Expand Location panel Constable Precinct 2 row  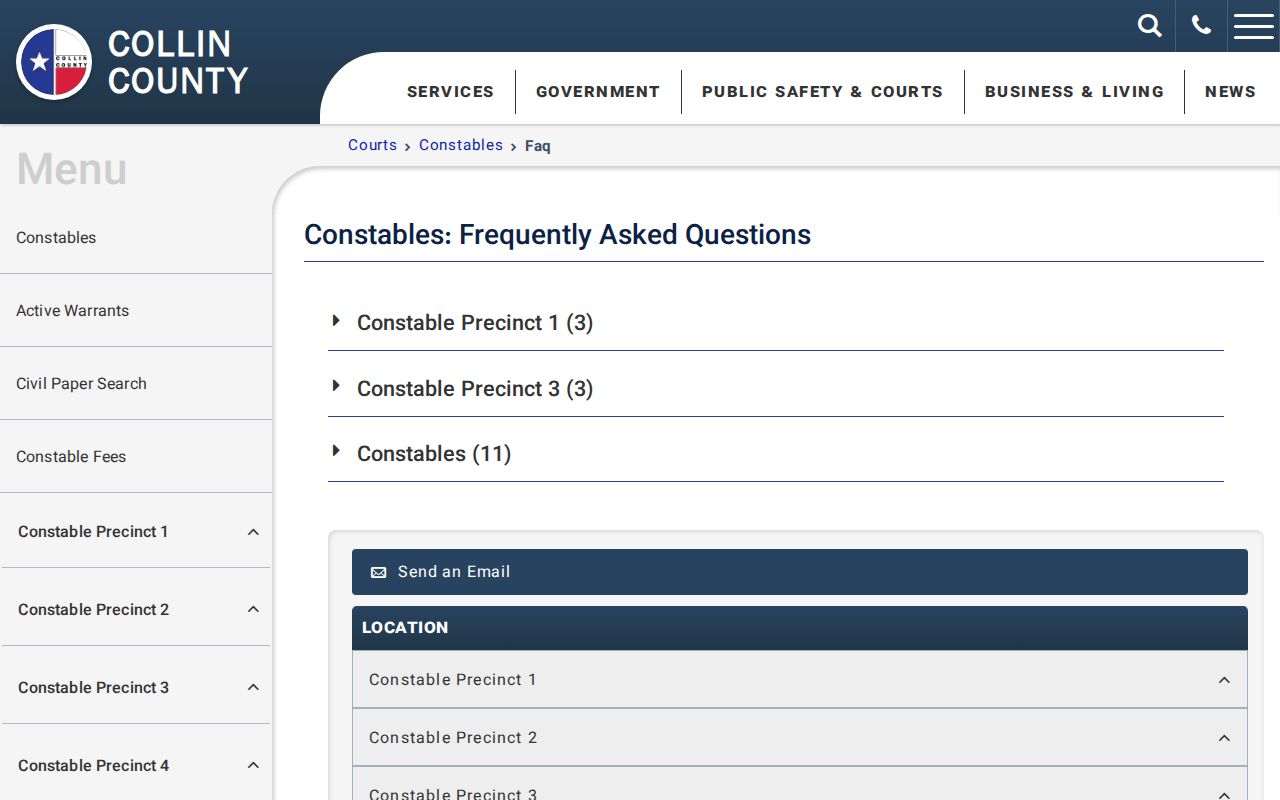800,738
